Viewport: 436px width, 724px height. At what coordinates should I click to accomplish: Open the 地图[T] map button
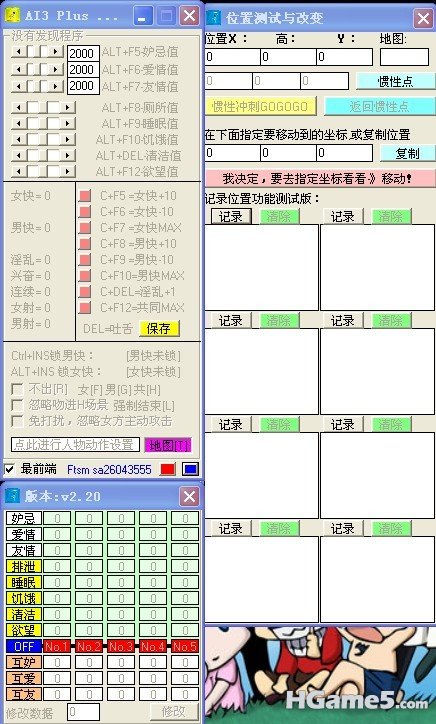tap(168, 445)
